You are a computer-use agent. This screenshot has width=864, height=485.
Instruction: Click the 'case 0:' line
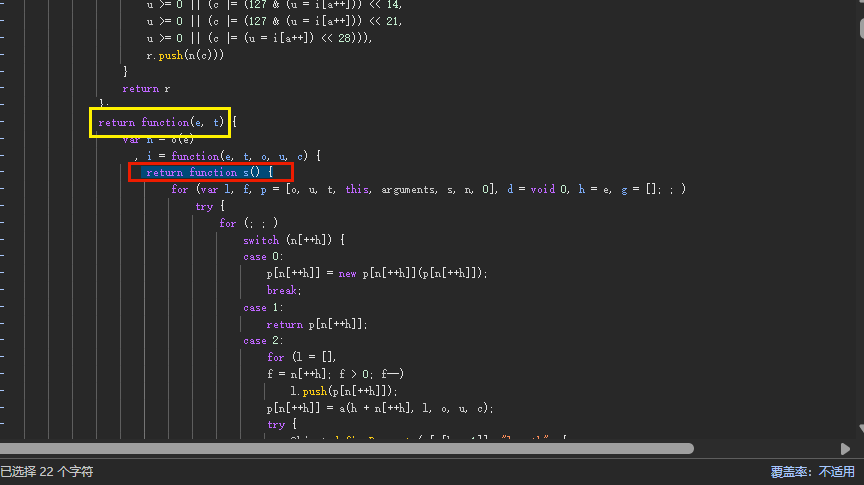pos(263,257)
